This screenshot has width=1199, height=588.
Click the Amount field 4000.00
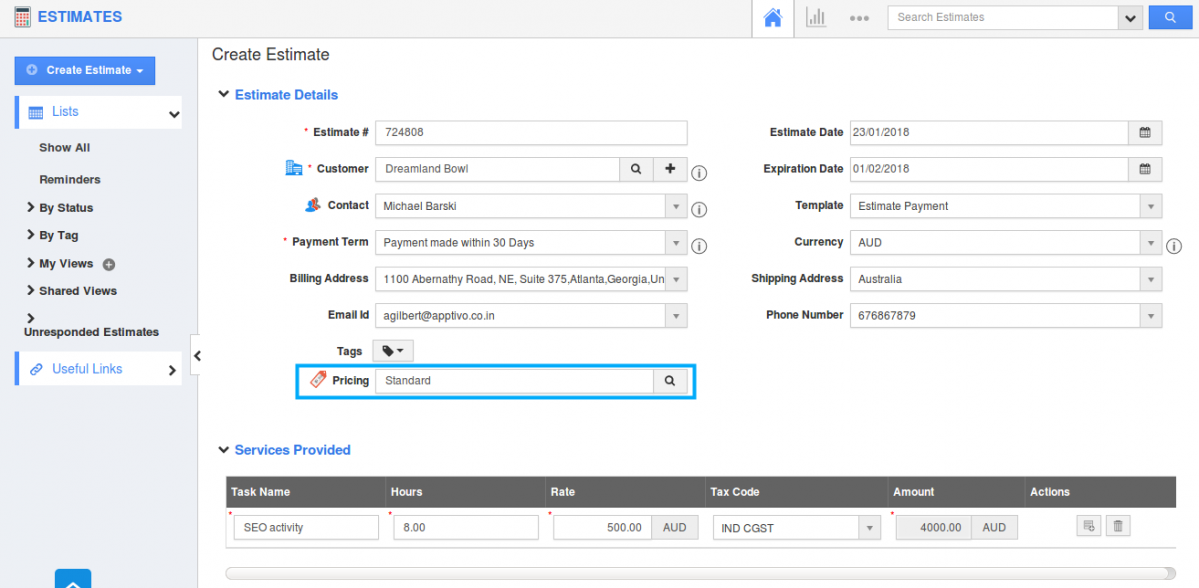pyautogui.click(x=933, y=528)
